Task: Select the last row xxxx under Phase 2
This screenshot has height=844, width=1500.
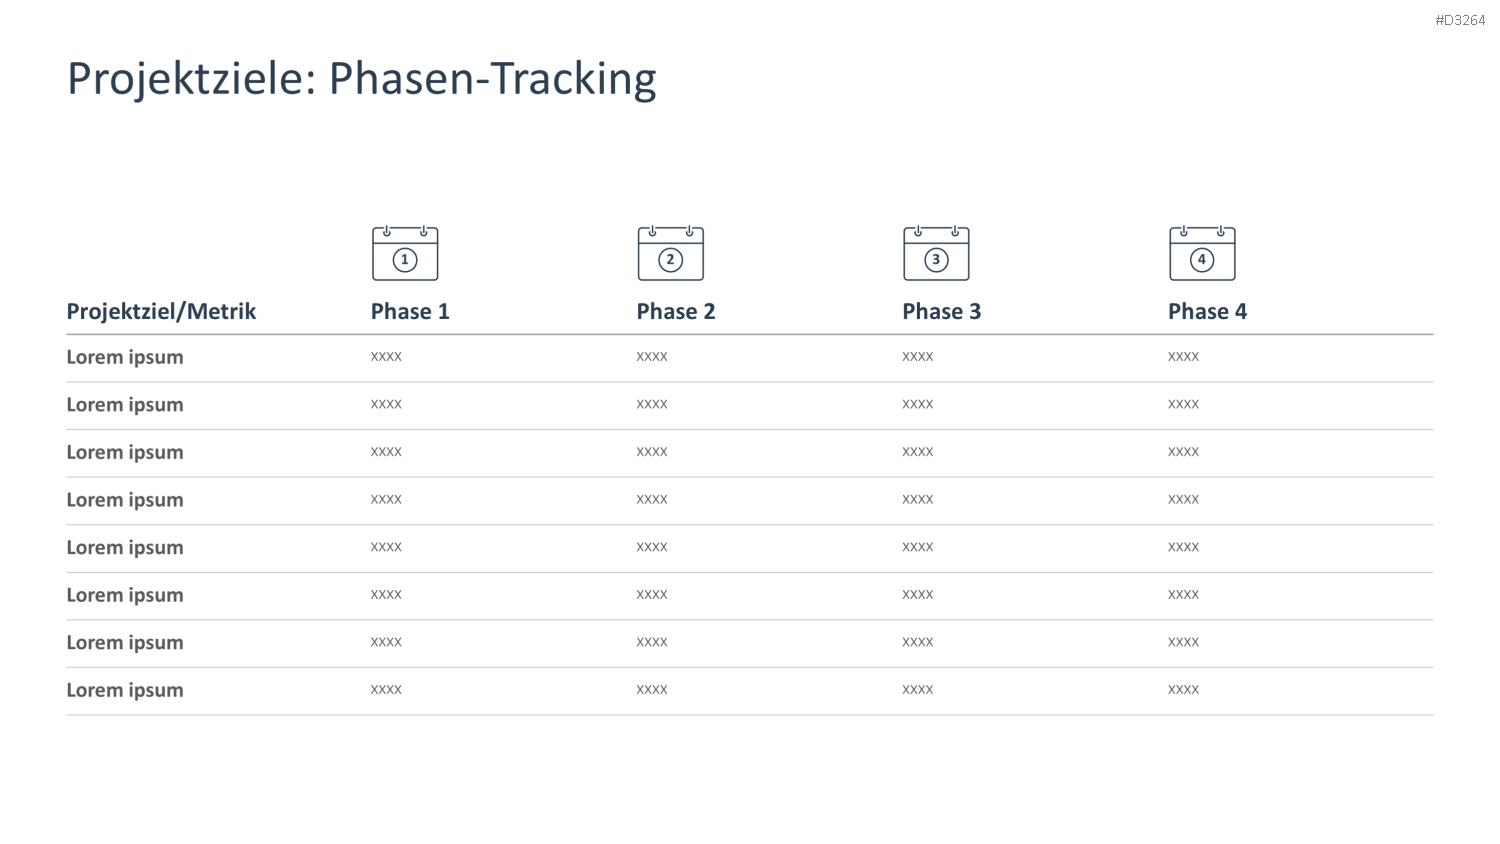Action: (x=652, y=690)
